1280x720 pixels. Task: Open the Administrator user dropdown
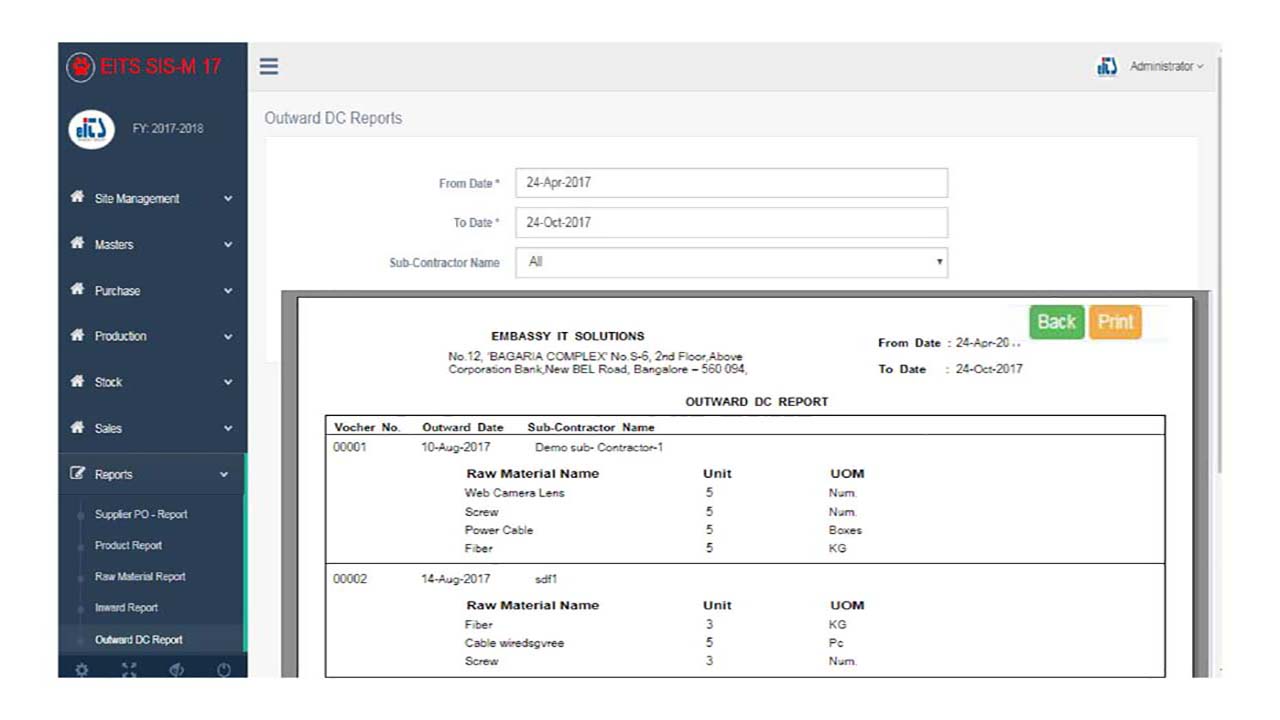click(1166, 66)
